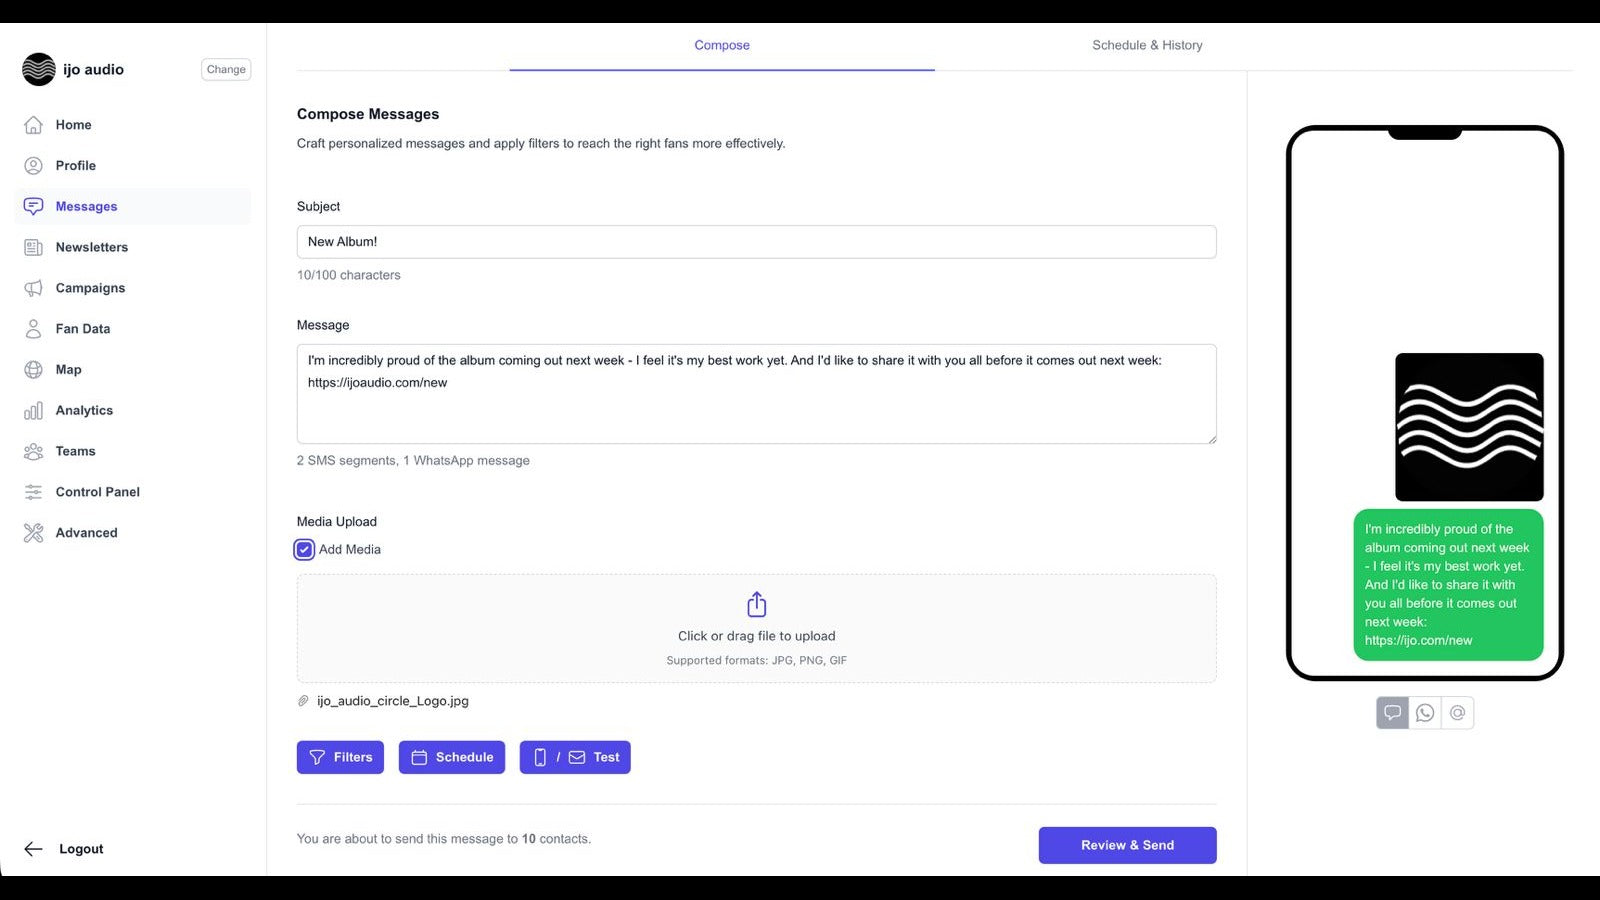The width and height of the screenshot is (1600, 900).
Task: Open the Home page icon
Action: coord(33,125)
